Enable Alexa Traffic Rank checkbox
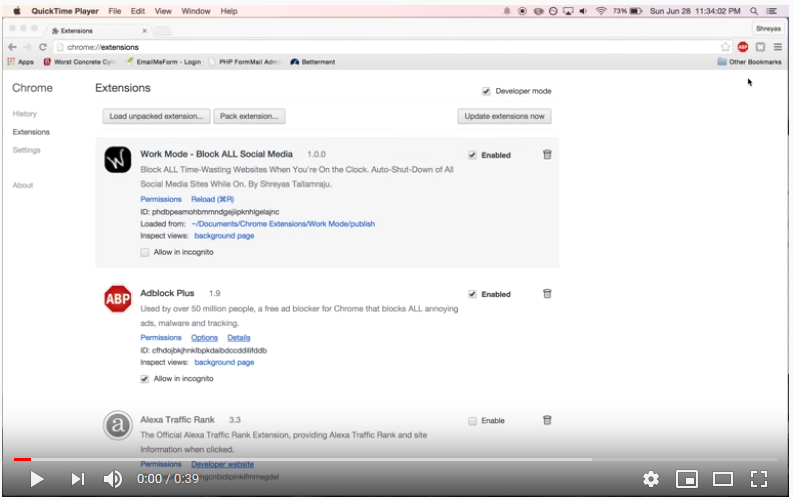Screen dimensions: 793x500 pos(472,421)
